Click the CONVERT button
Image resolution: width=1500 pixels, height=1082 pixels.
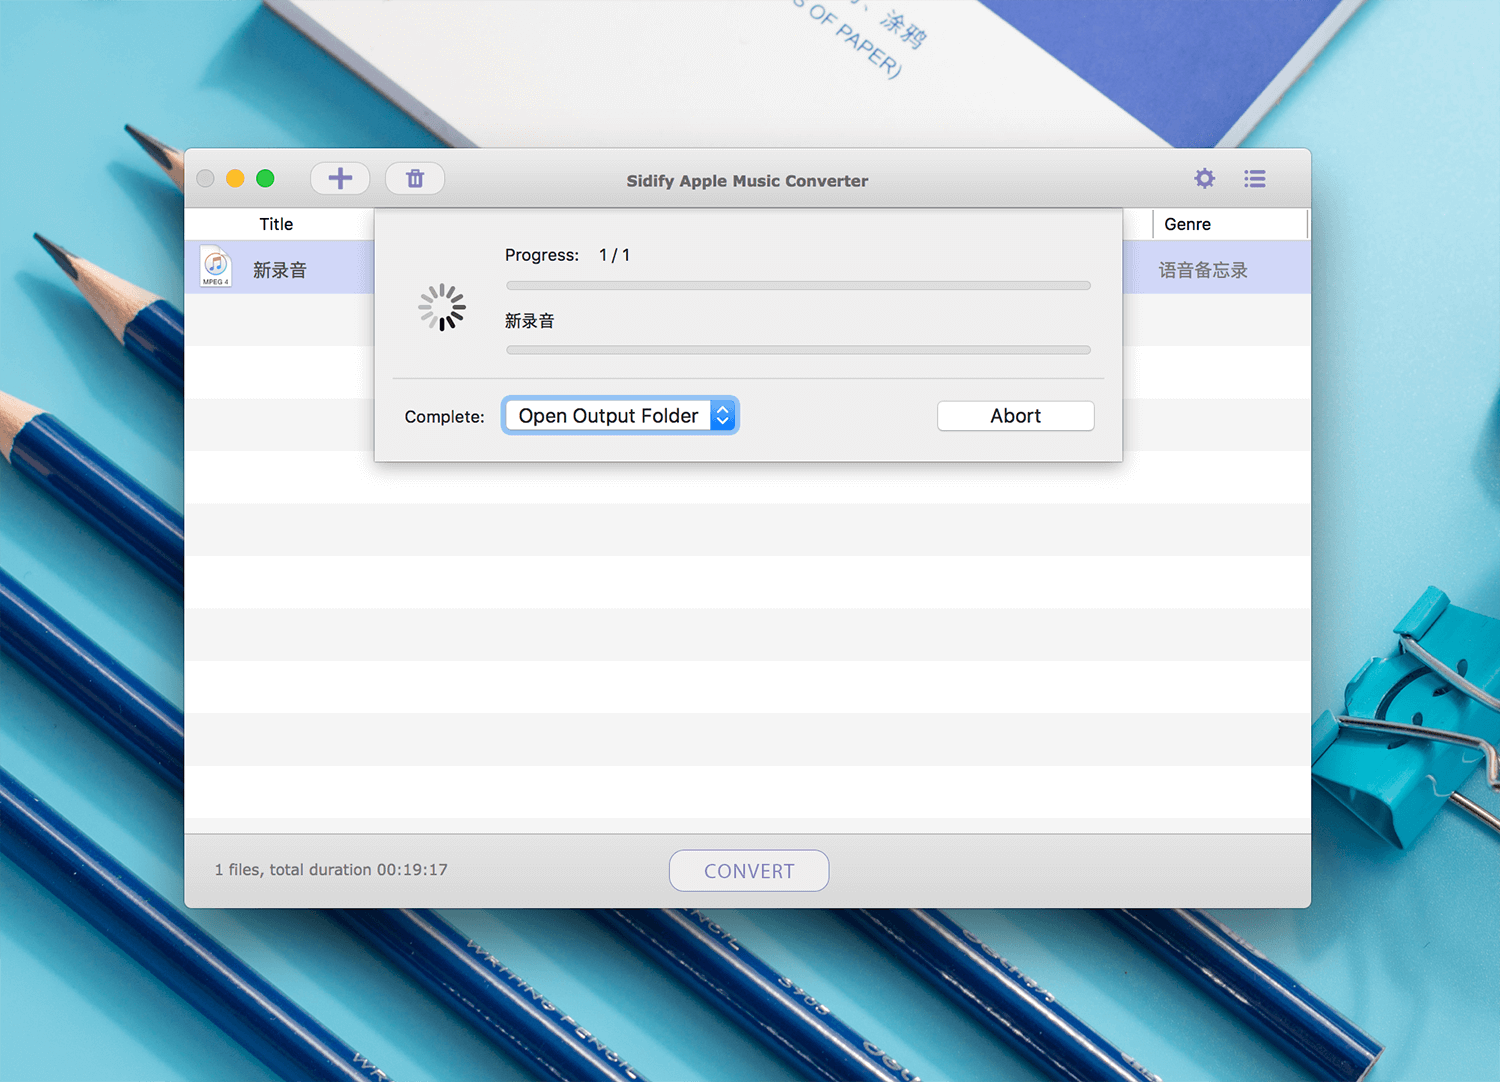749,871
